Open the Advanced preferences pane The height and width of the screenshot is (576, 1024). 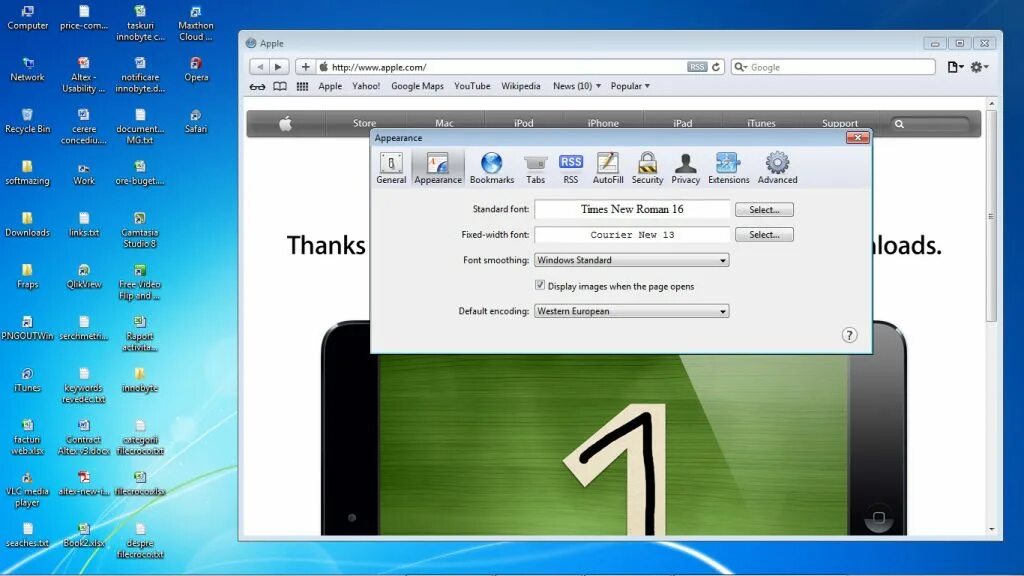coord(777,168)
